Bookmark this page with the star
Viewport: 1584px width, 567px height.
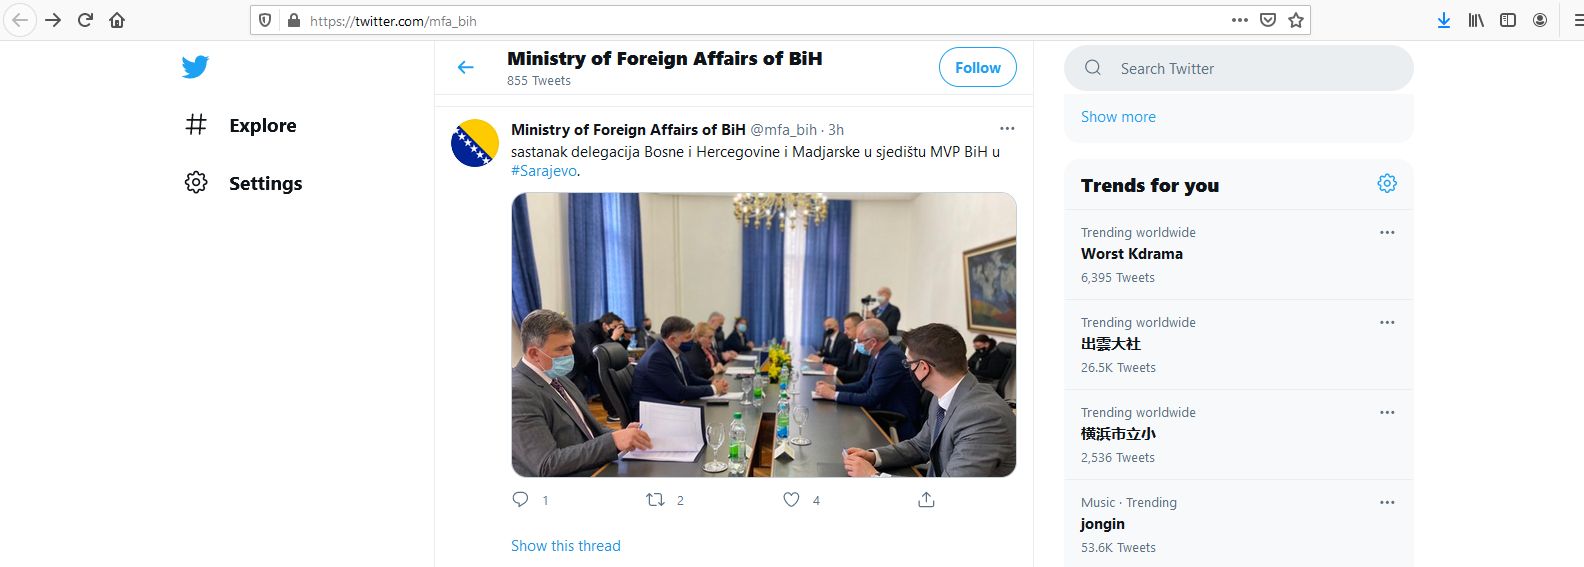point(1296,20)
